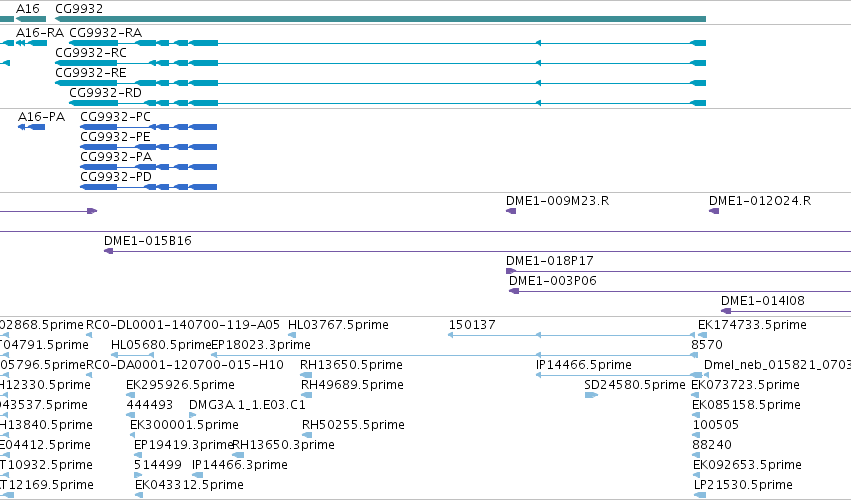The height and width of the screenshot is (500, 851).
Task: Click the IP14466.5prime EST label
Action: coord(583,365)
